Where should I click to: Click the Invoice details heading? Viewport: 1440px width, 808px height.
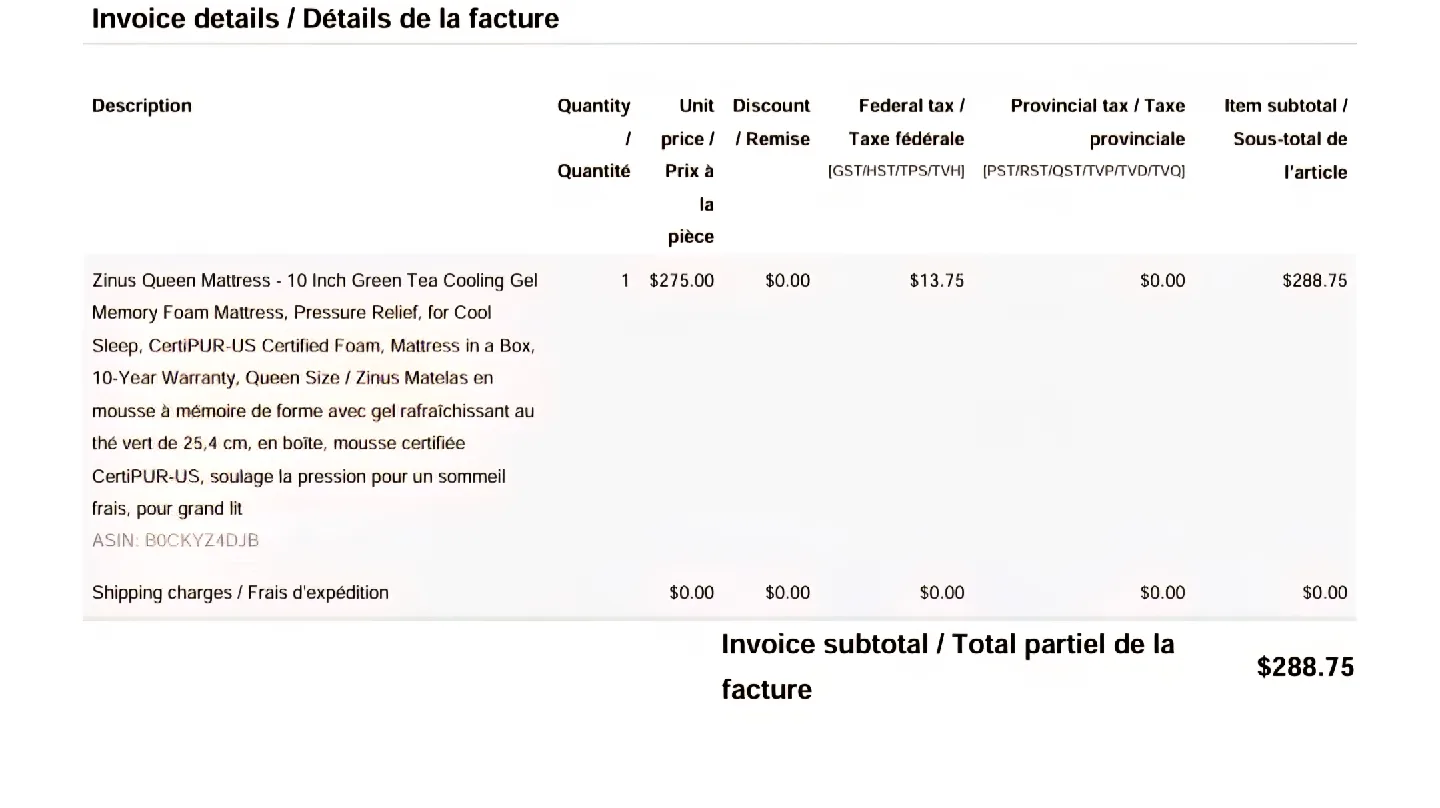[325, 18]
